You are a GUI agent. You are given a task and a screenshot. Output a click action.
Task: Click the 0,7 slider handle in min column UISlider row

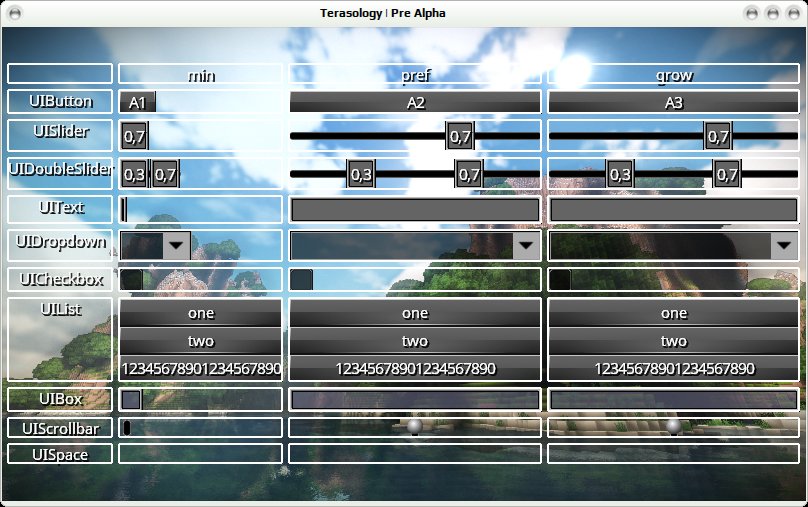134,136
